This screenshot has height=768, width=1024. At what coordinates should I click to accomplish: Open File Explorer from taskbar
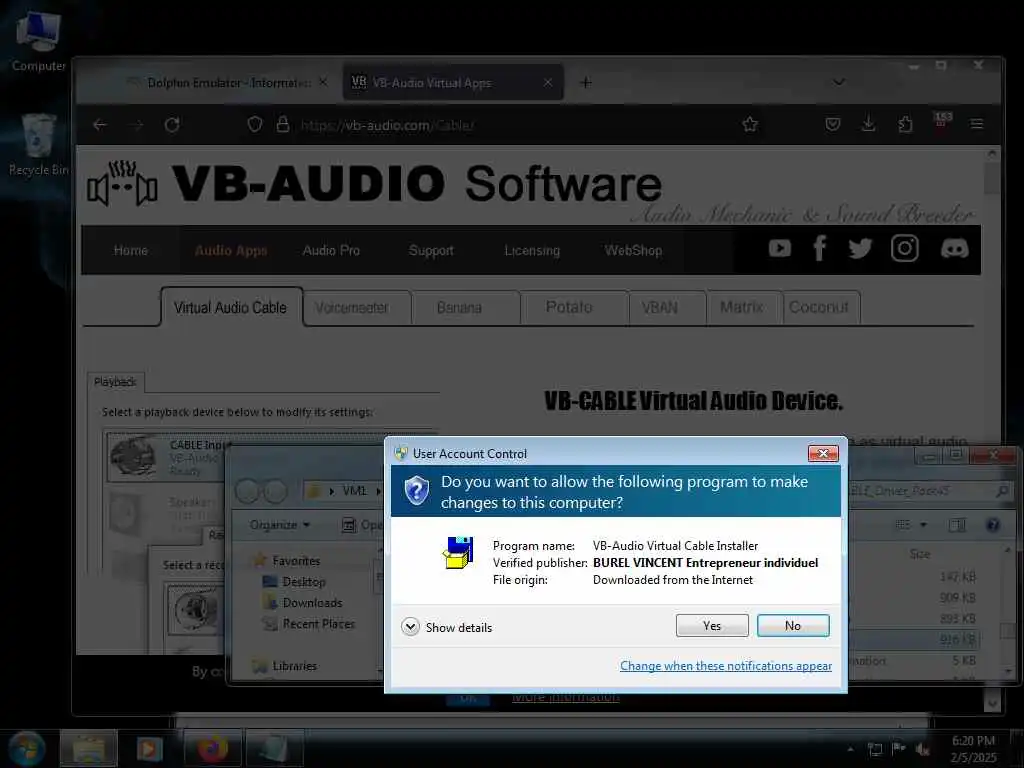click(x=89, y=749)
